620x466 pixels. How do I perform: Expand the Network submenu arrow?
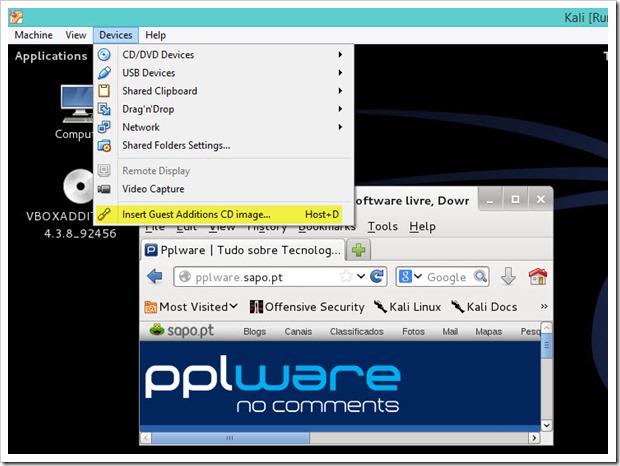(340, 127)
